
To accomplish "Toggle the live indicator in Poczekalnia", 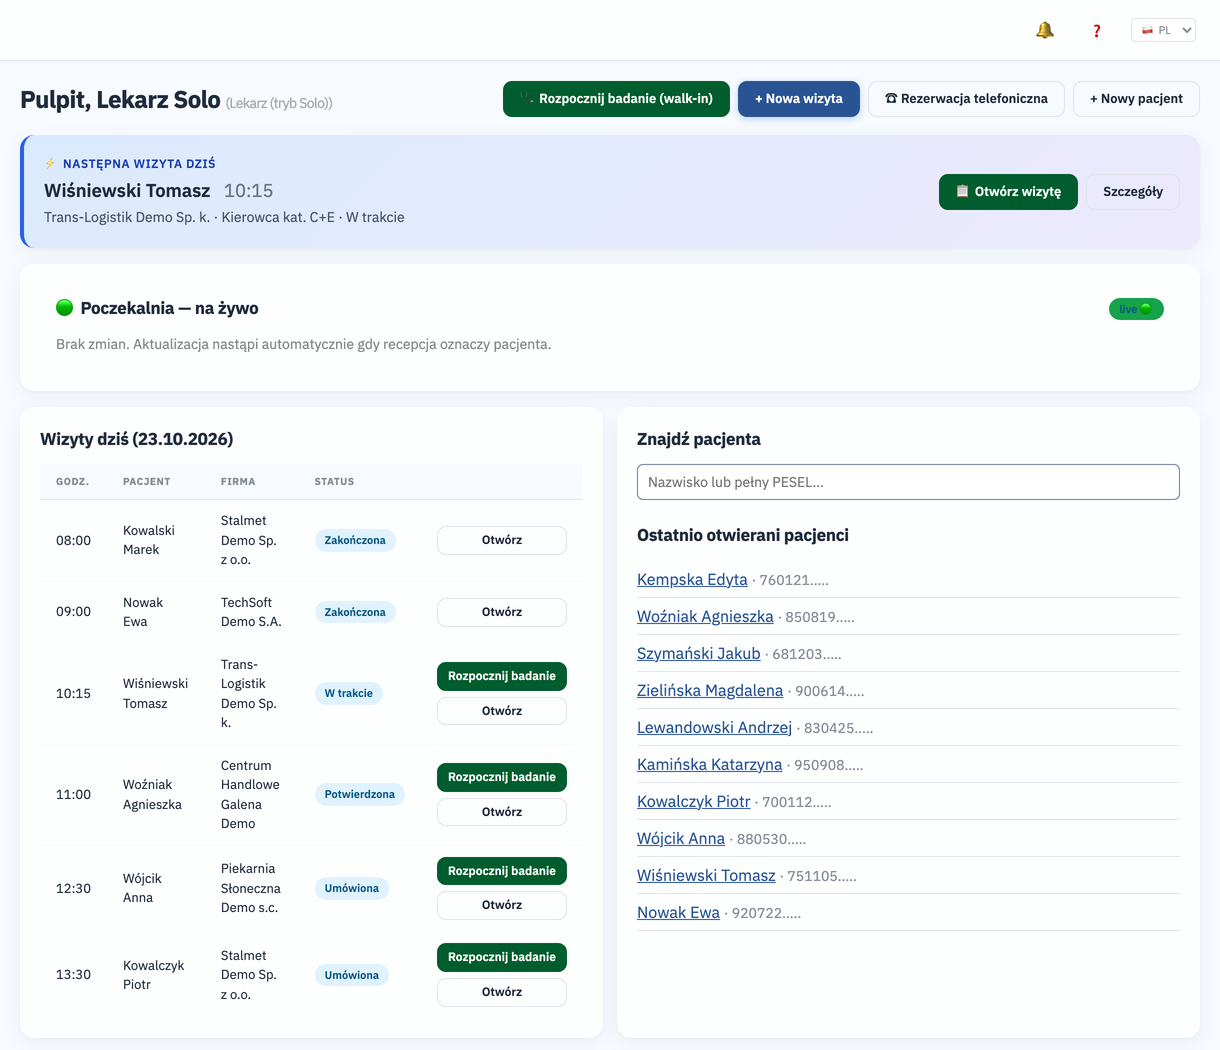I will [1136, 309].
